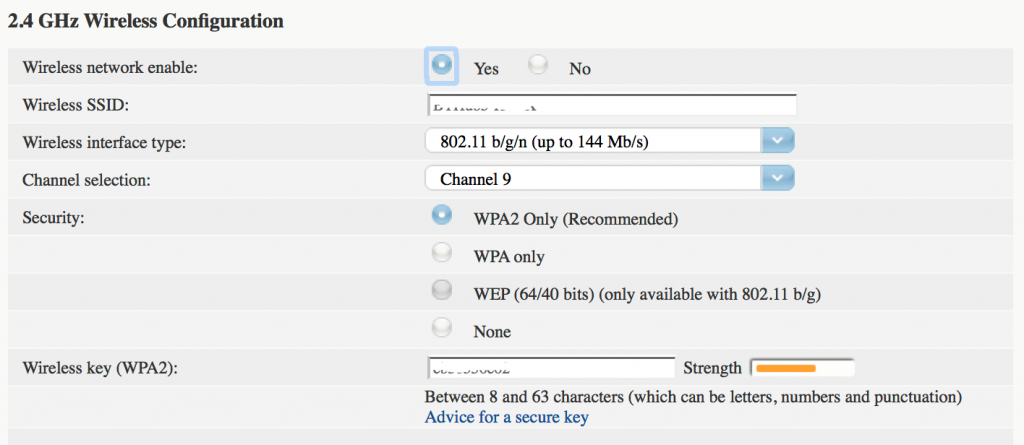Click the Wireless SSID text field
The height and width of the screenshot is (445, 1024).
pyautogui.click(x=611, y=106)
